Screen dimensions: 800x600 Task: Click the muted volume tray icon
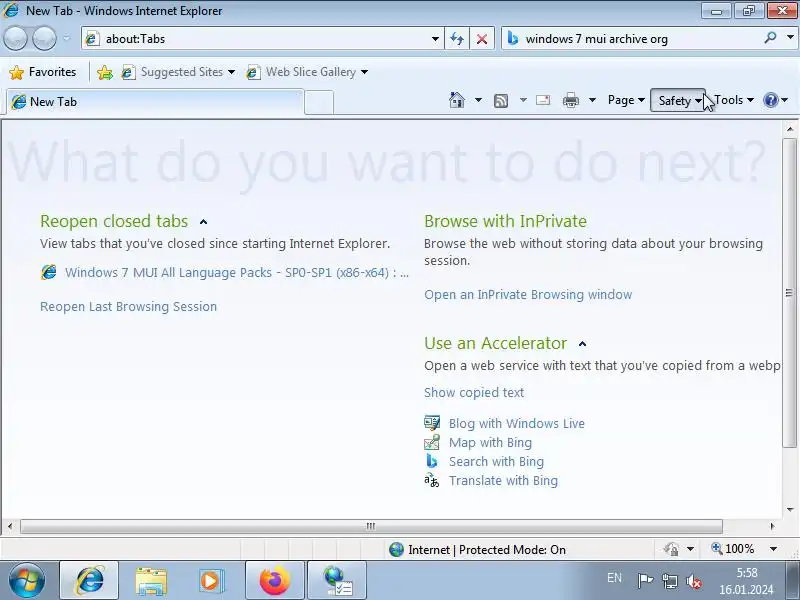coord(694,581)
